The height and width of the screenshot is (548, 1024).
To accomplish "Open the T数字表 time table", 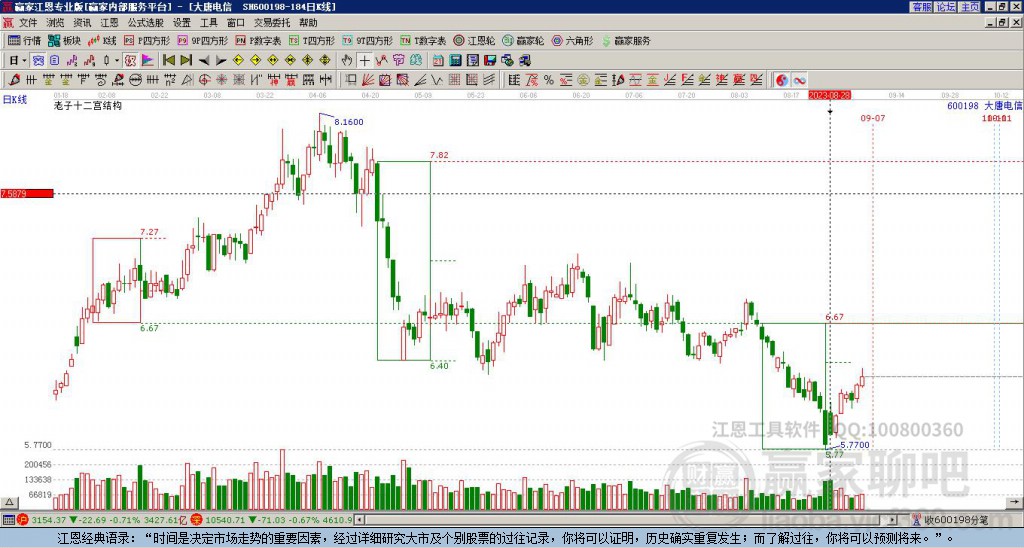I will 423,40.
